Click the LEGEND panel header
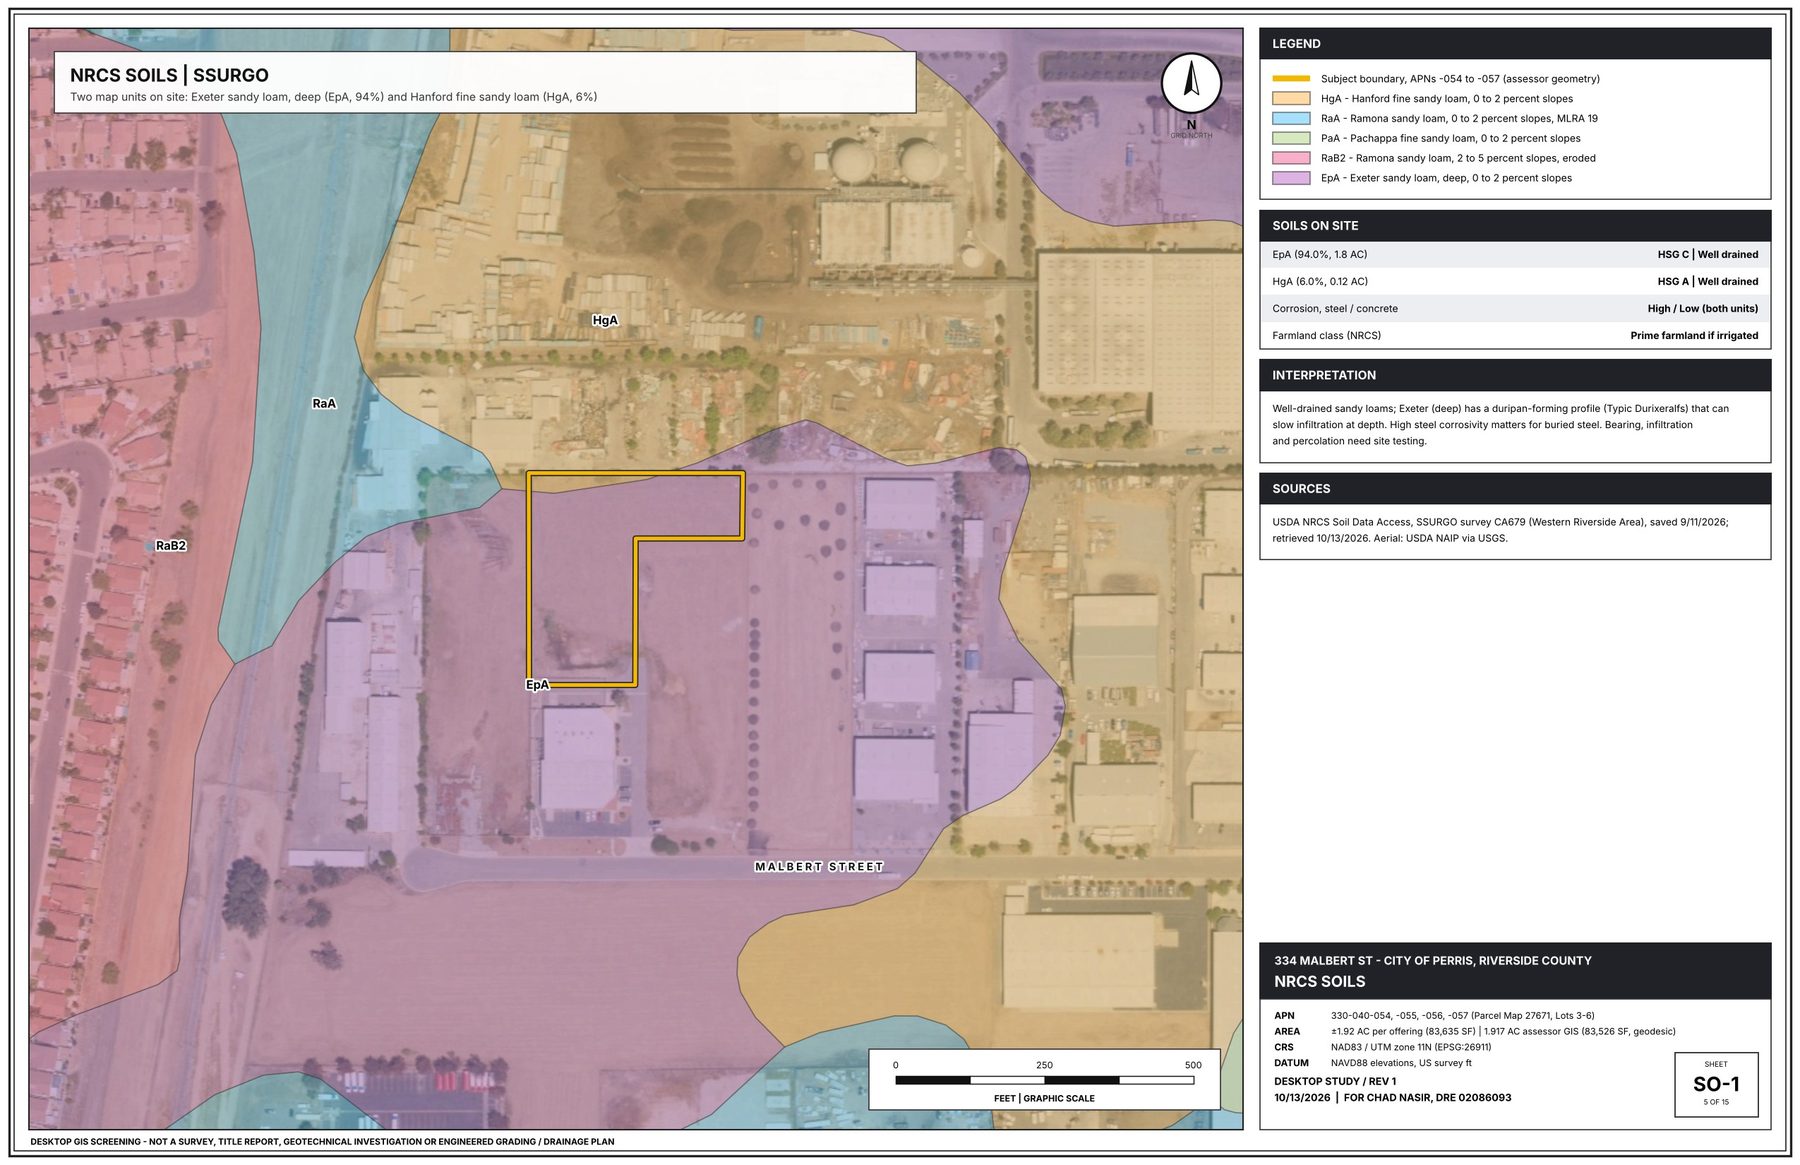The image size is (1800, 1165). (x=1515, y=44)
